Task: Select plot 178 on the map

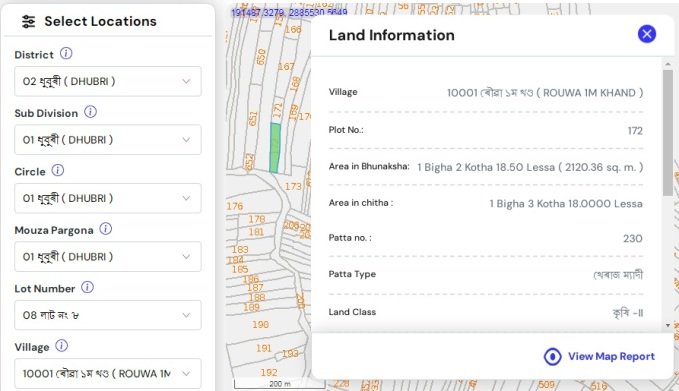Action: tap(257, 220)
